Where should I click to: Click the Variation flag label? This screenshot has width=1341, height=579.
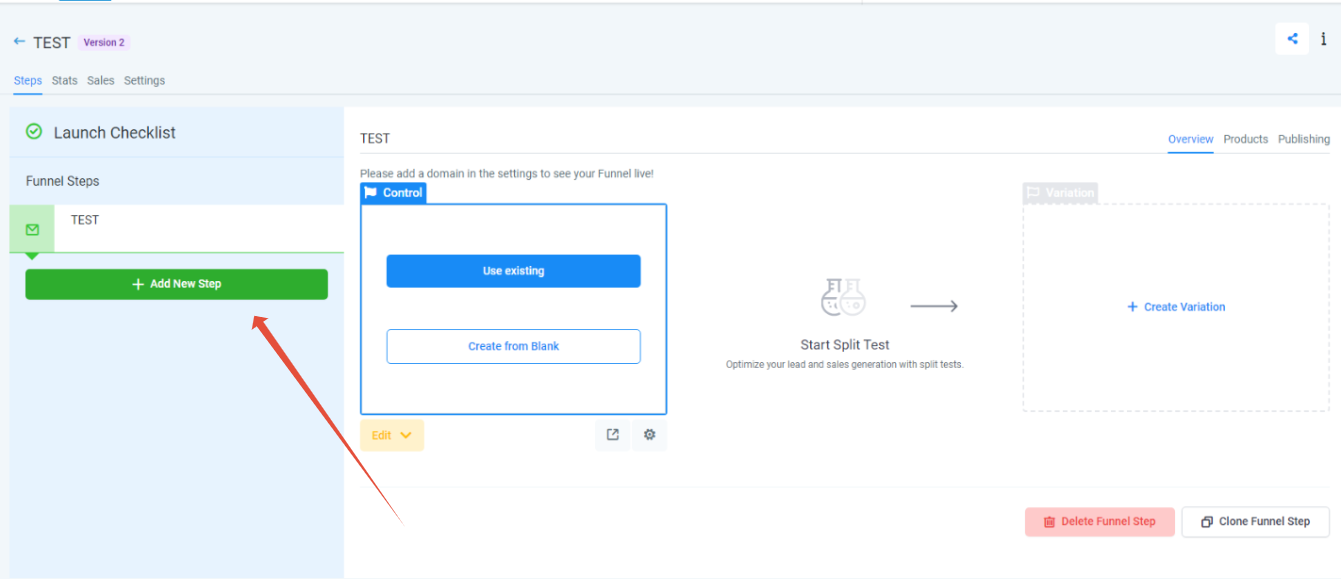click(x=1060, y=192)
